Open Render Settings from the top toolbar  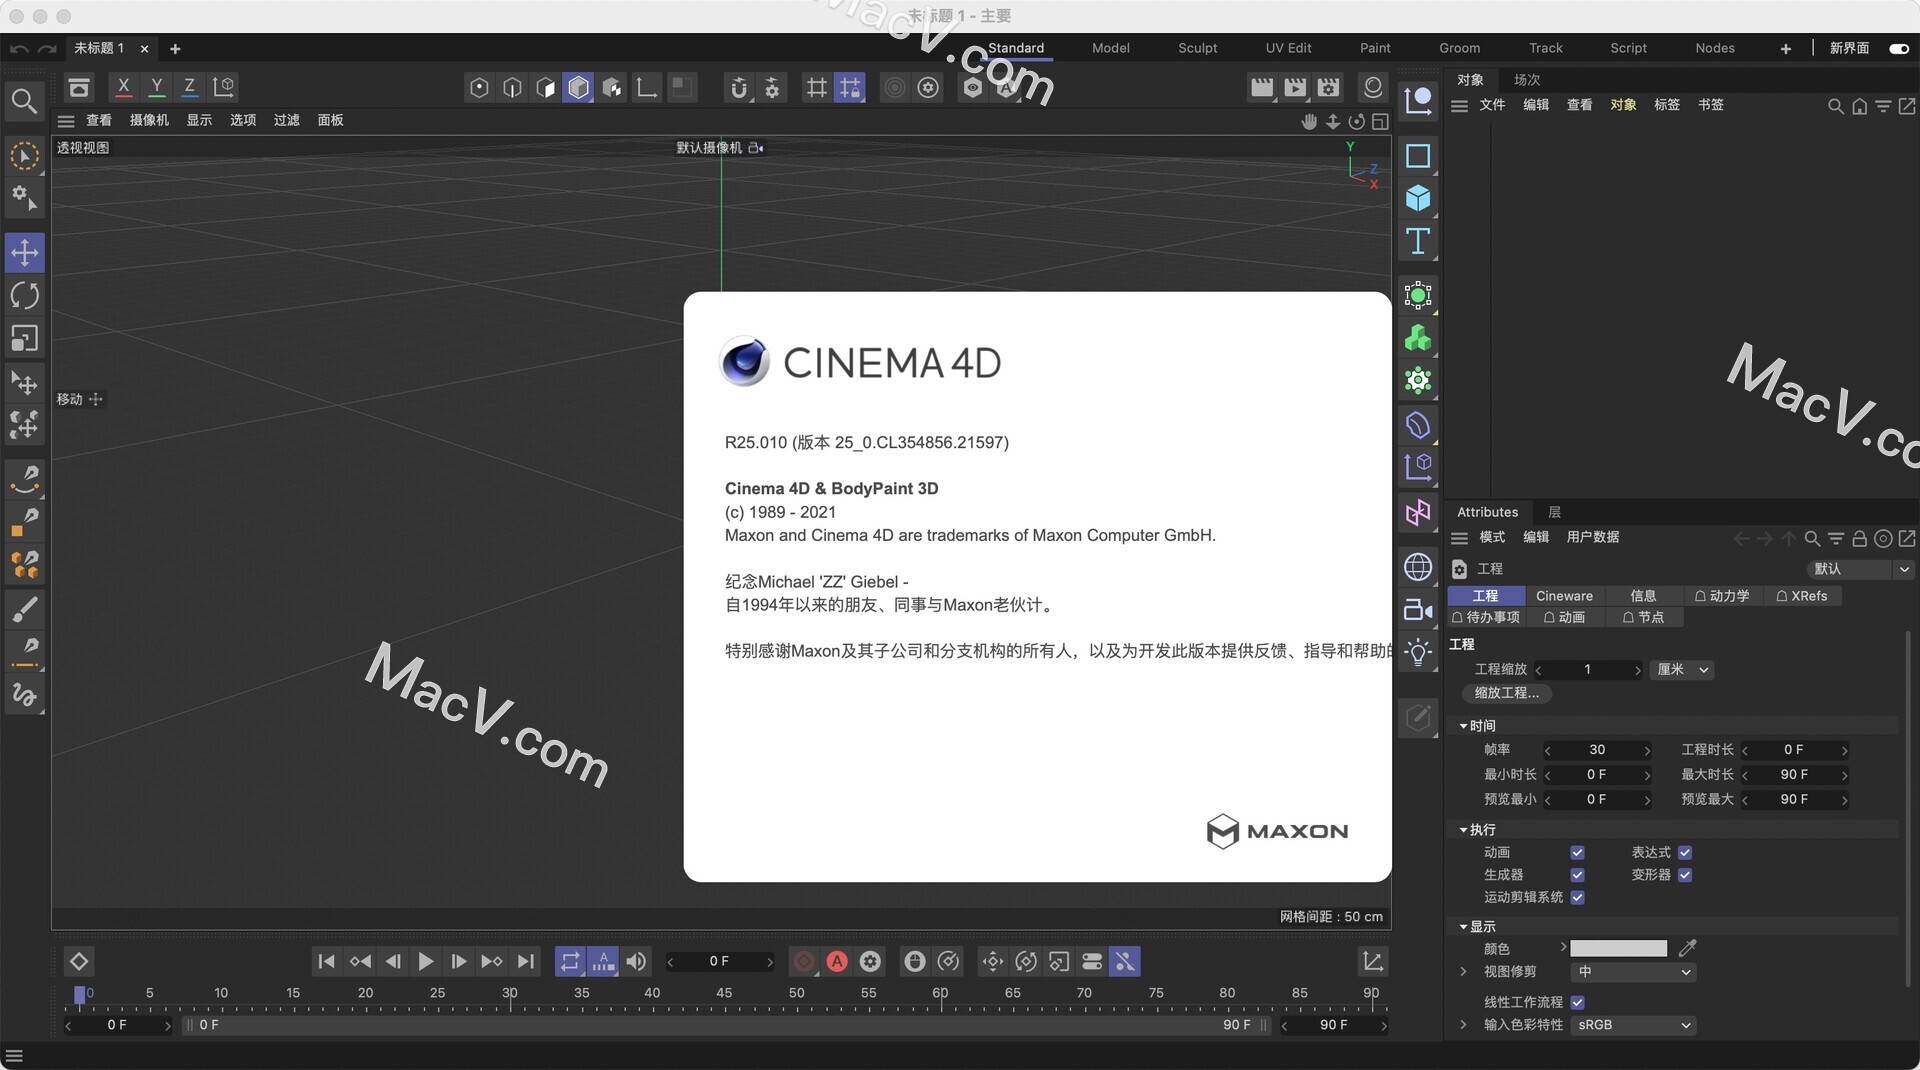[x=1327, y=87]
